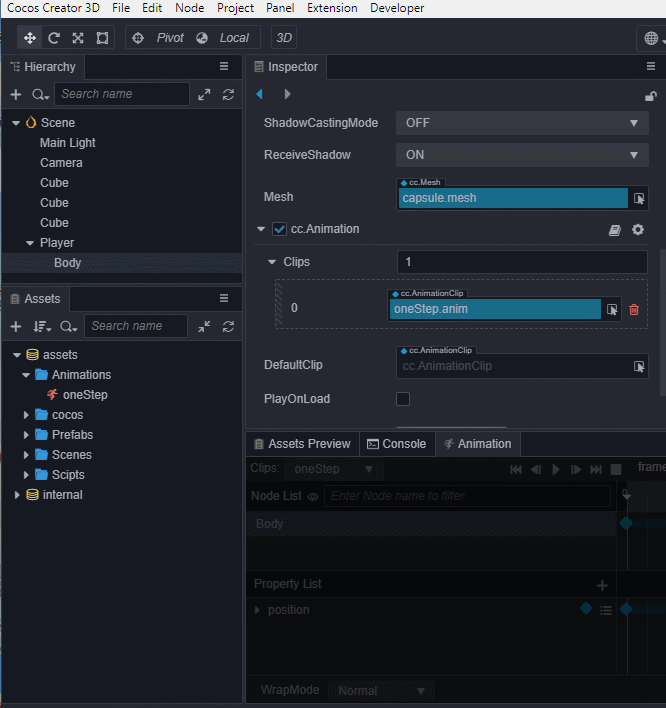Open the Assets sort dropdown
Image resolution: width=666 pixels, height=708 pixels.
42,326
